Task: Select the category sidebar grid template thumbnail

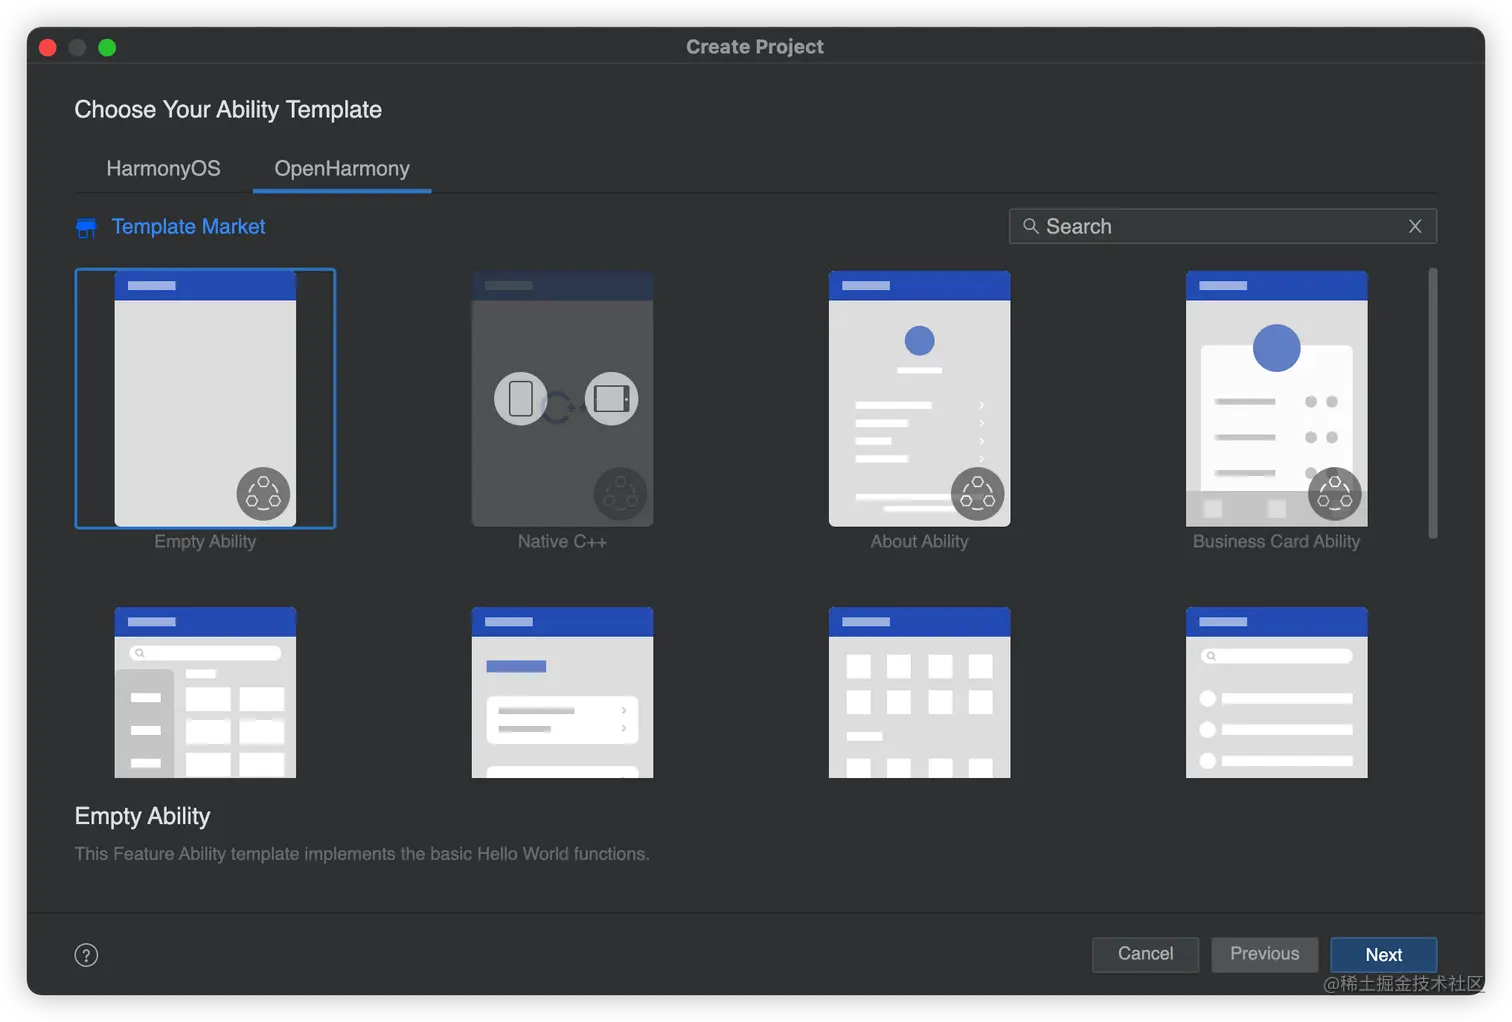Action: pos(205,692)
